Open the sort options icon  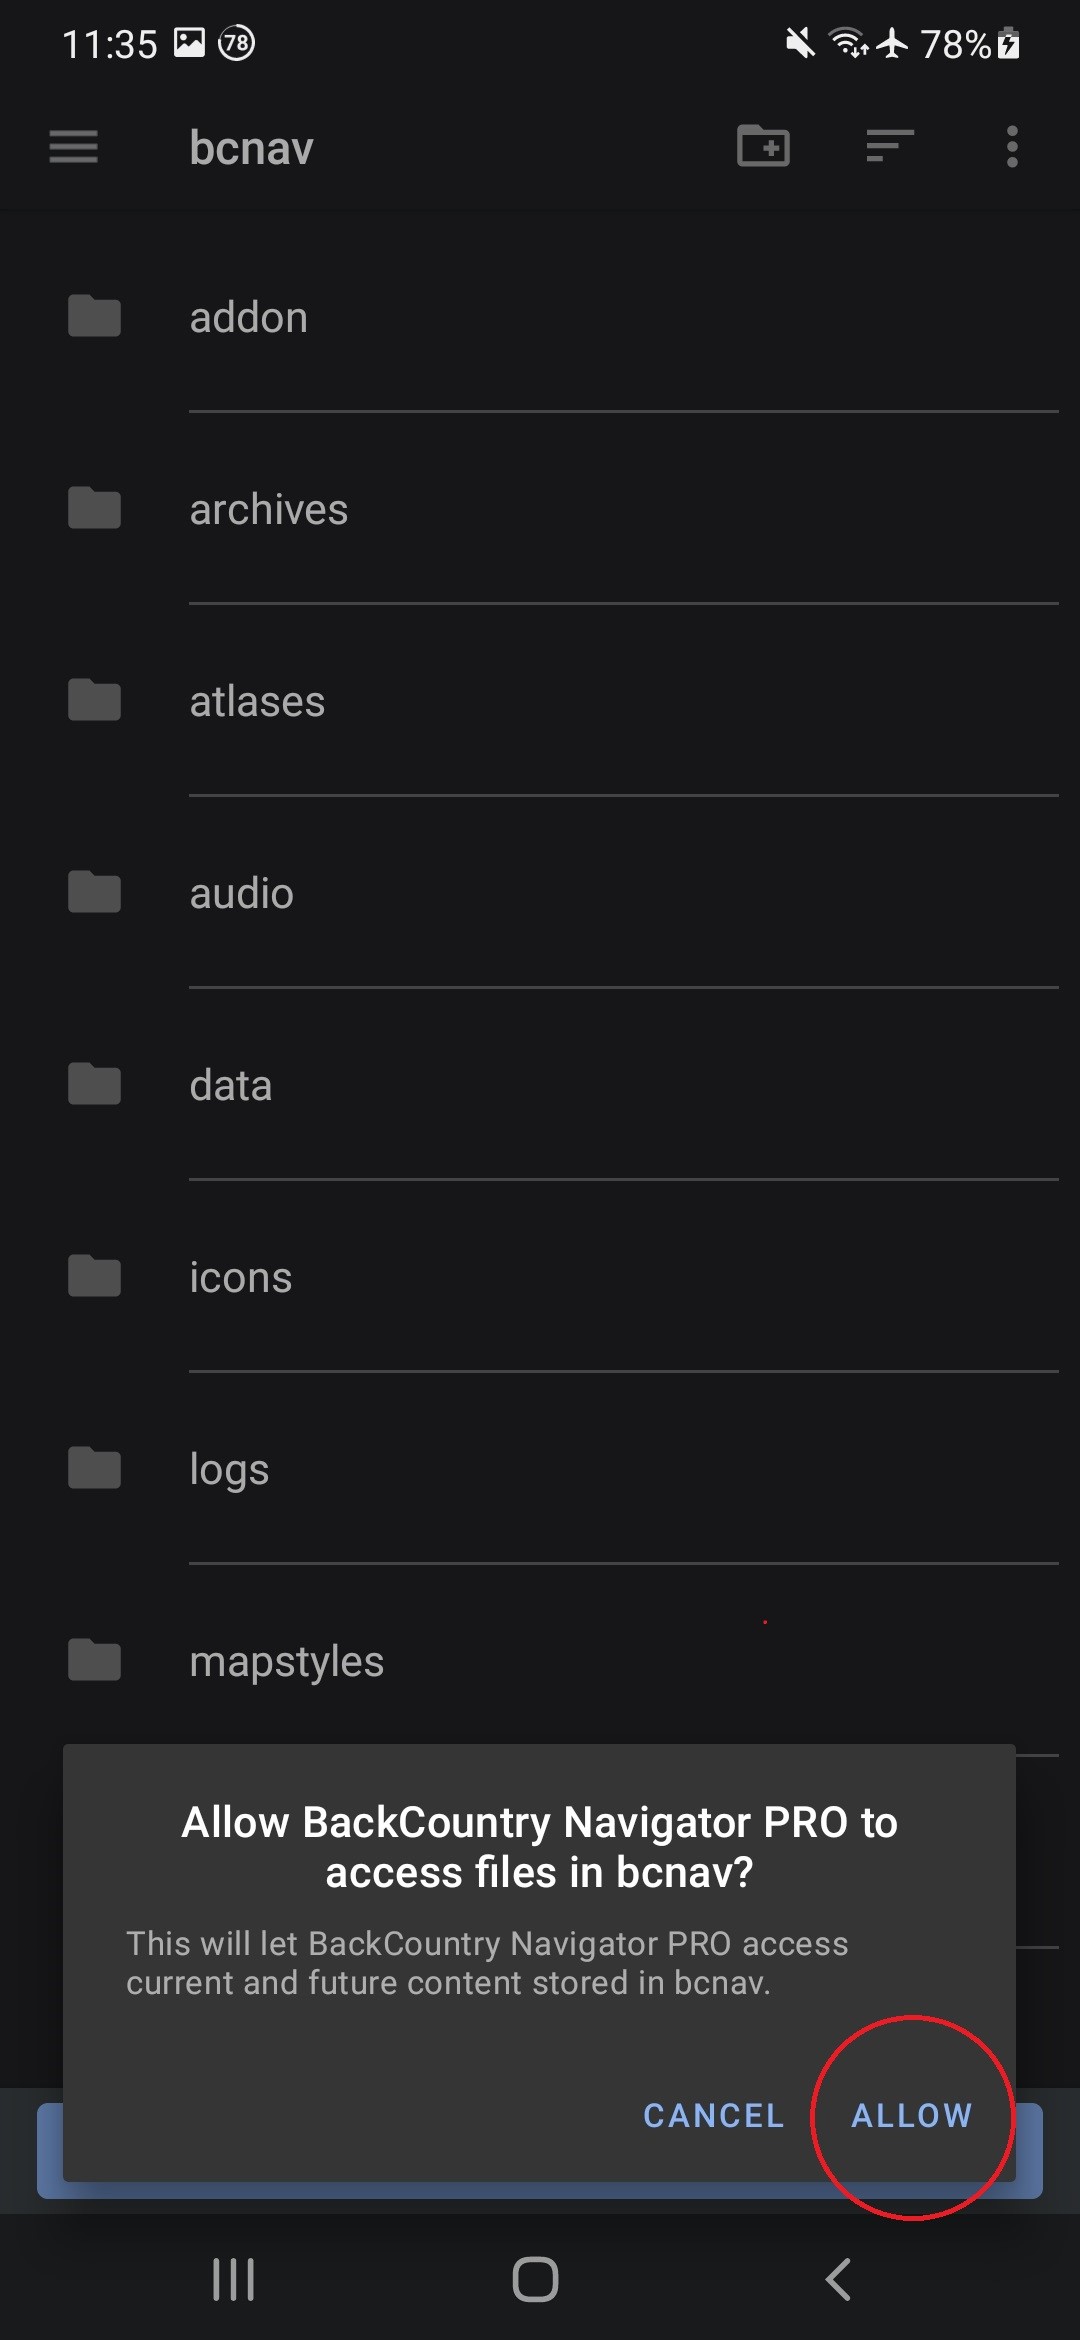coord(889,147)
